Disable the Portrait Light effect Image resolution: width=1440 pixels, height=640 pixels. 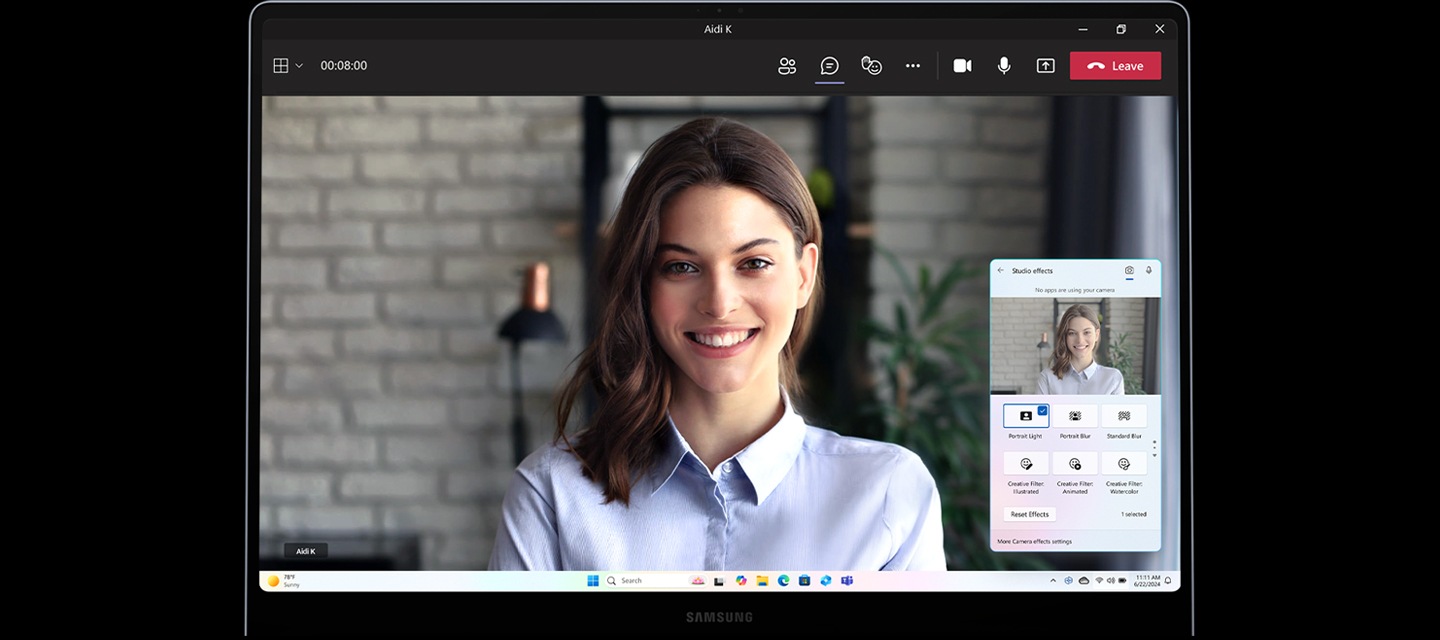1026,416
